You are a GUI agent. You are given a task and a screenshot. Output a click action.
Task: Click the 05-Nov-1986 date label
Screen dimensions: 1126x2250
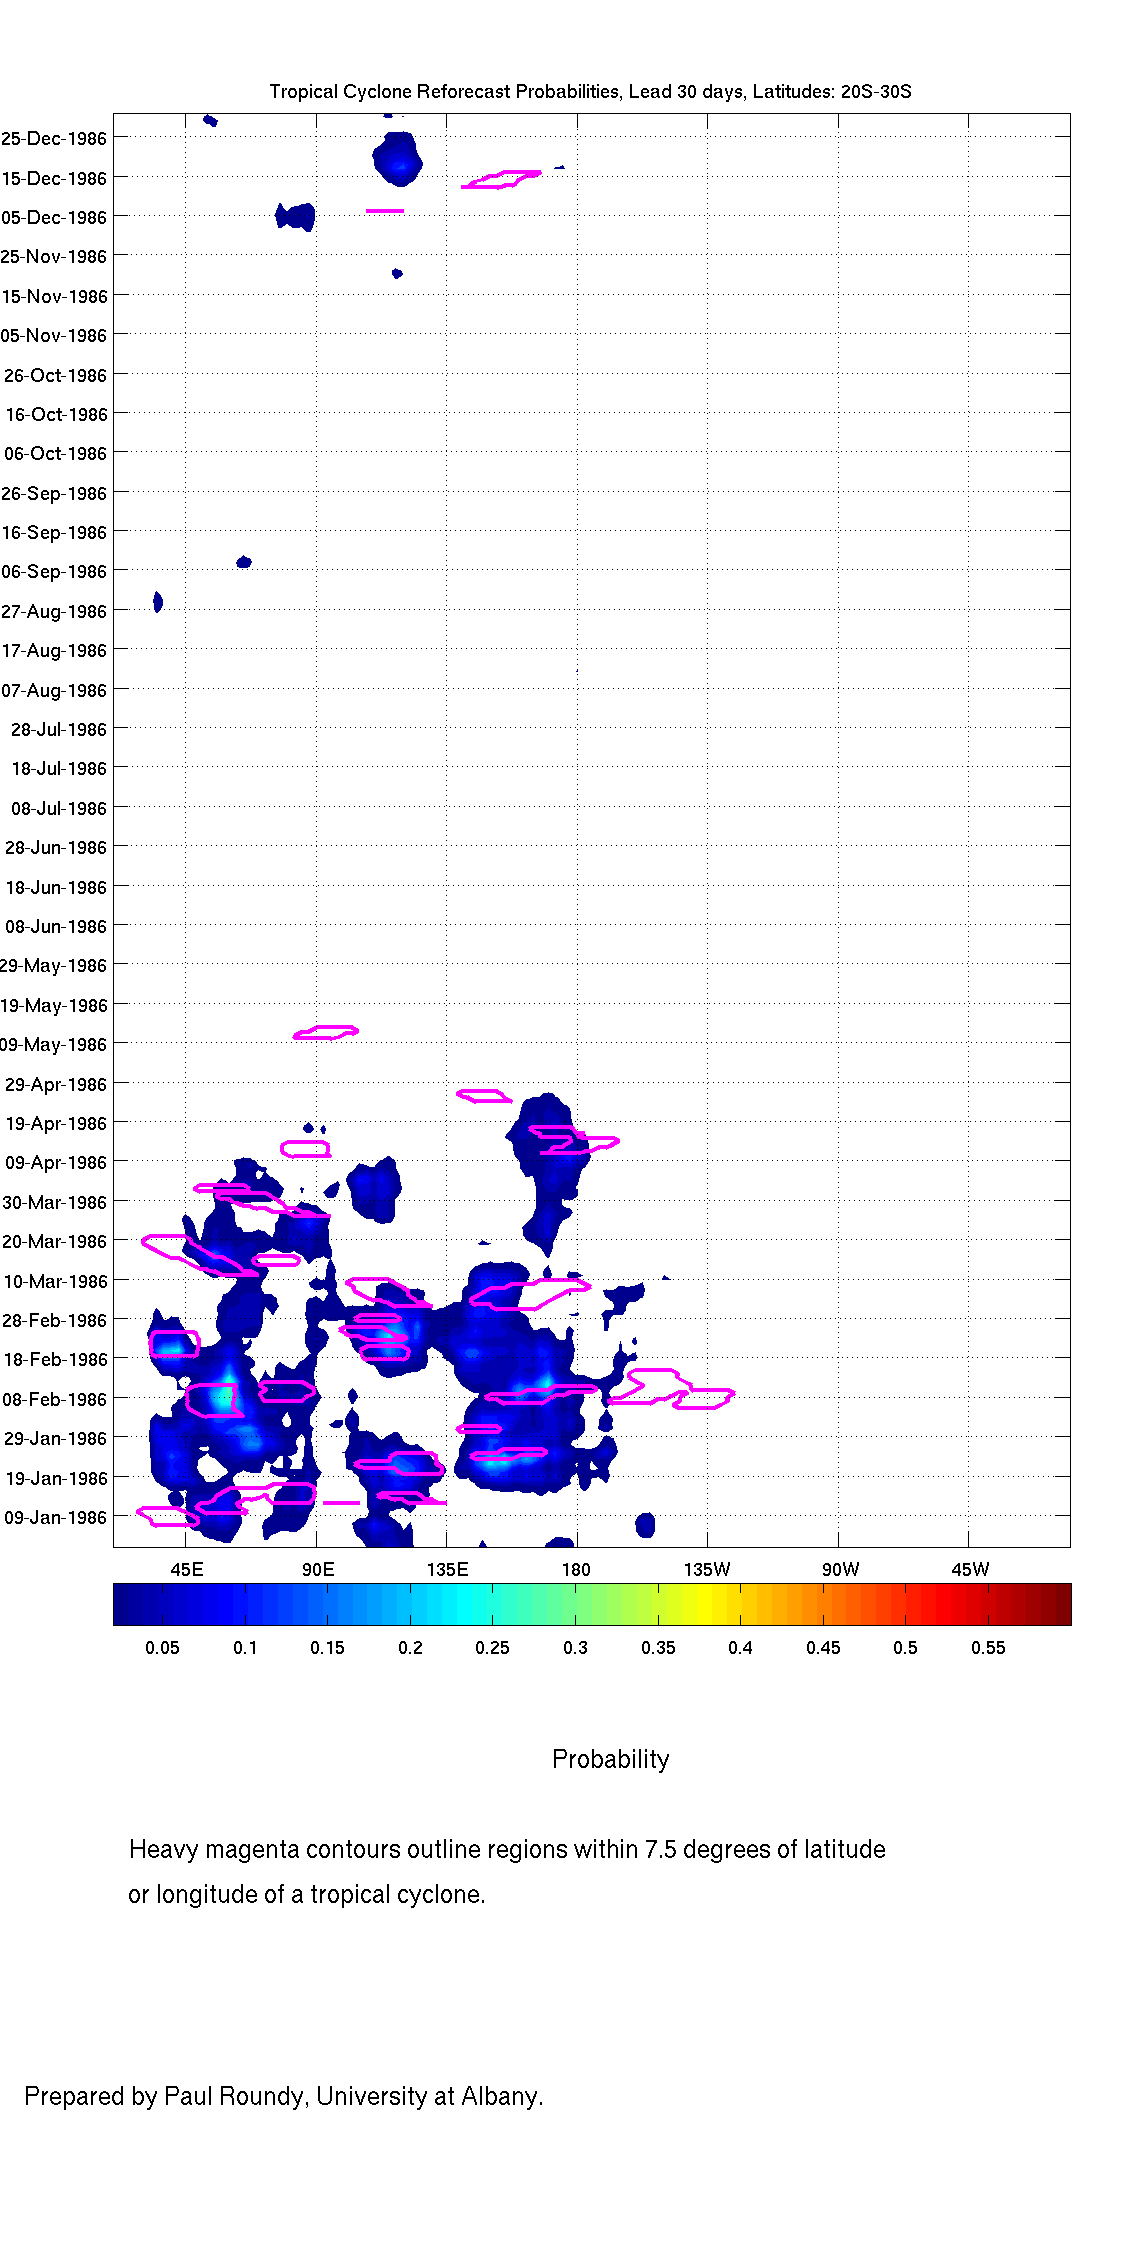[54, 336]
